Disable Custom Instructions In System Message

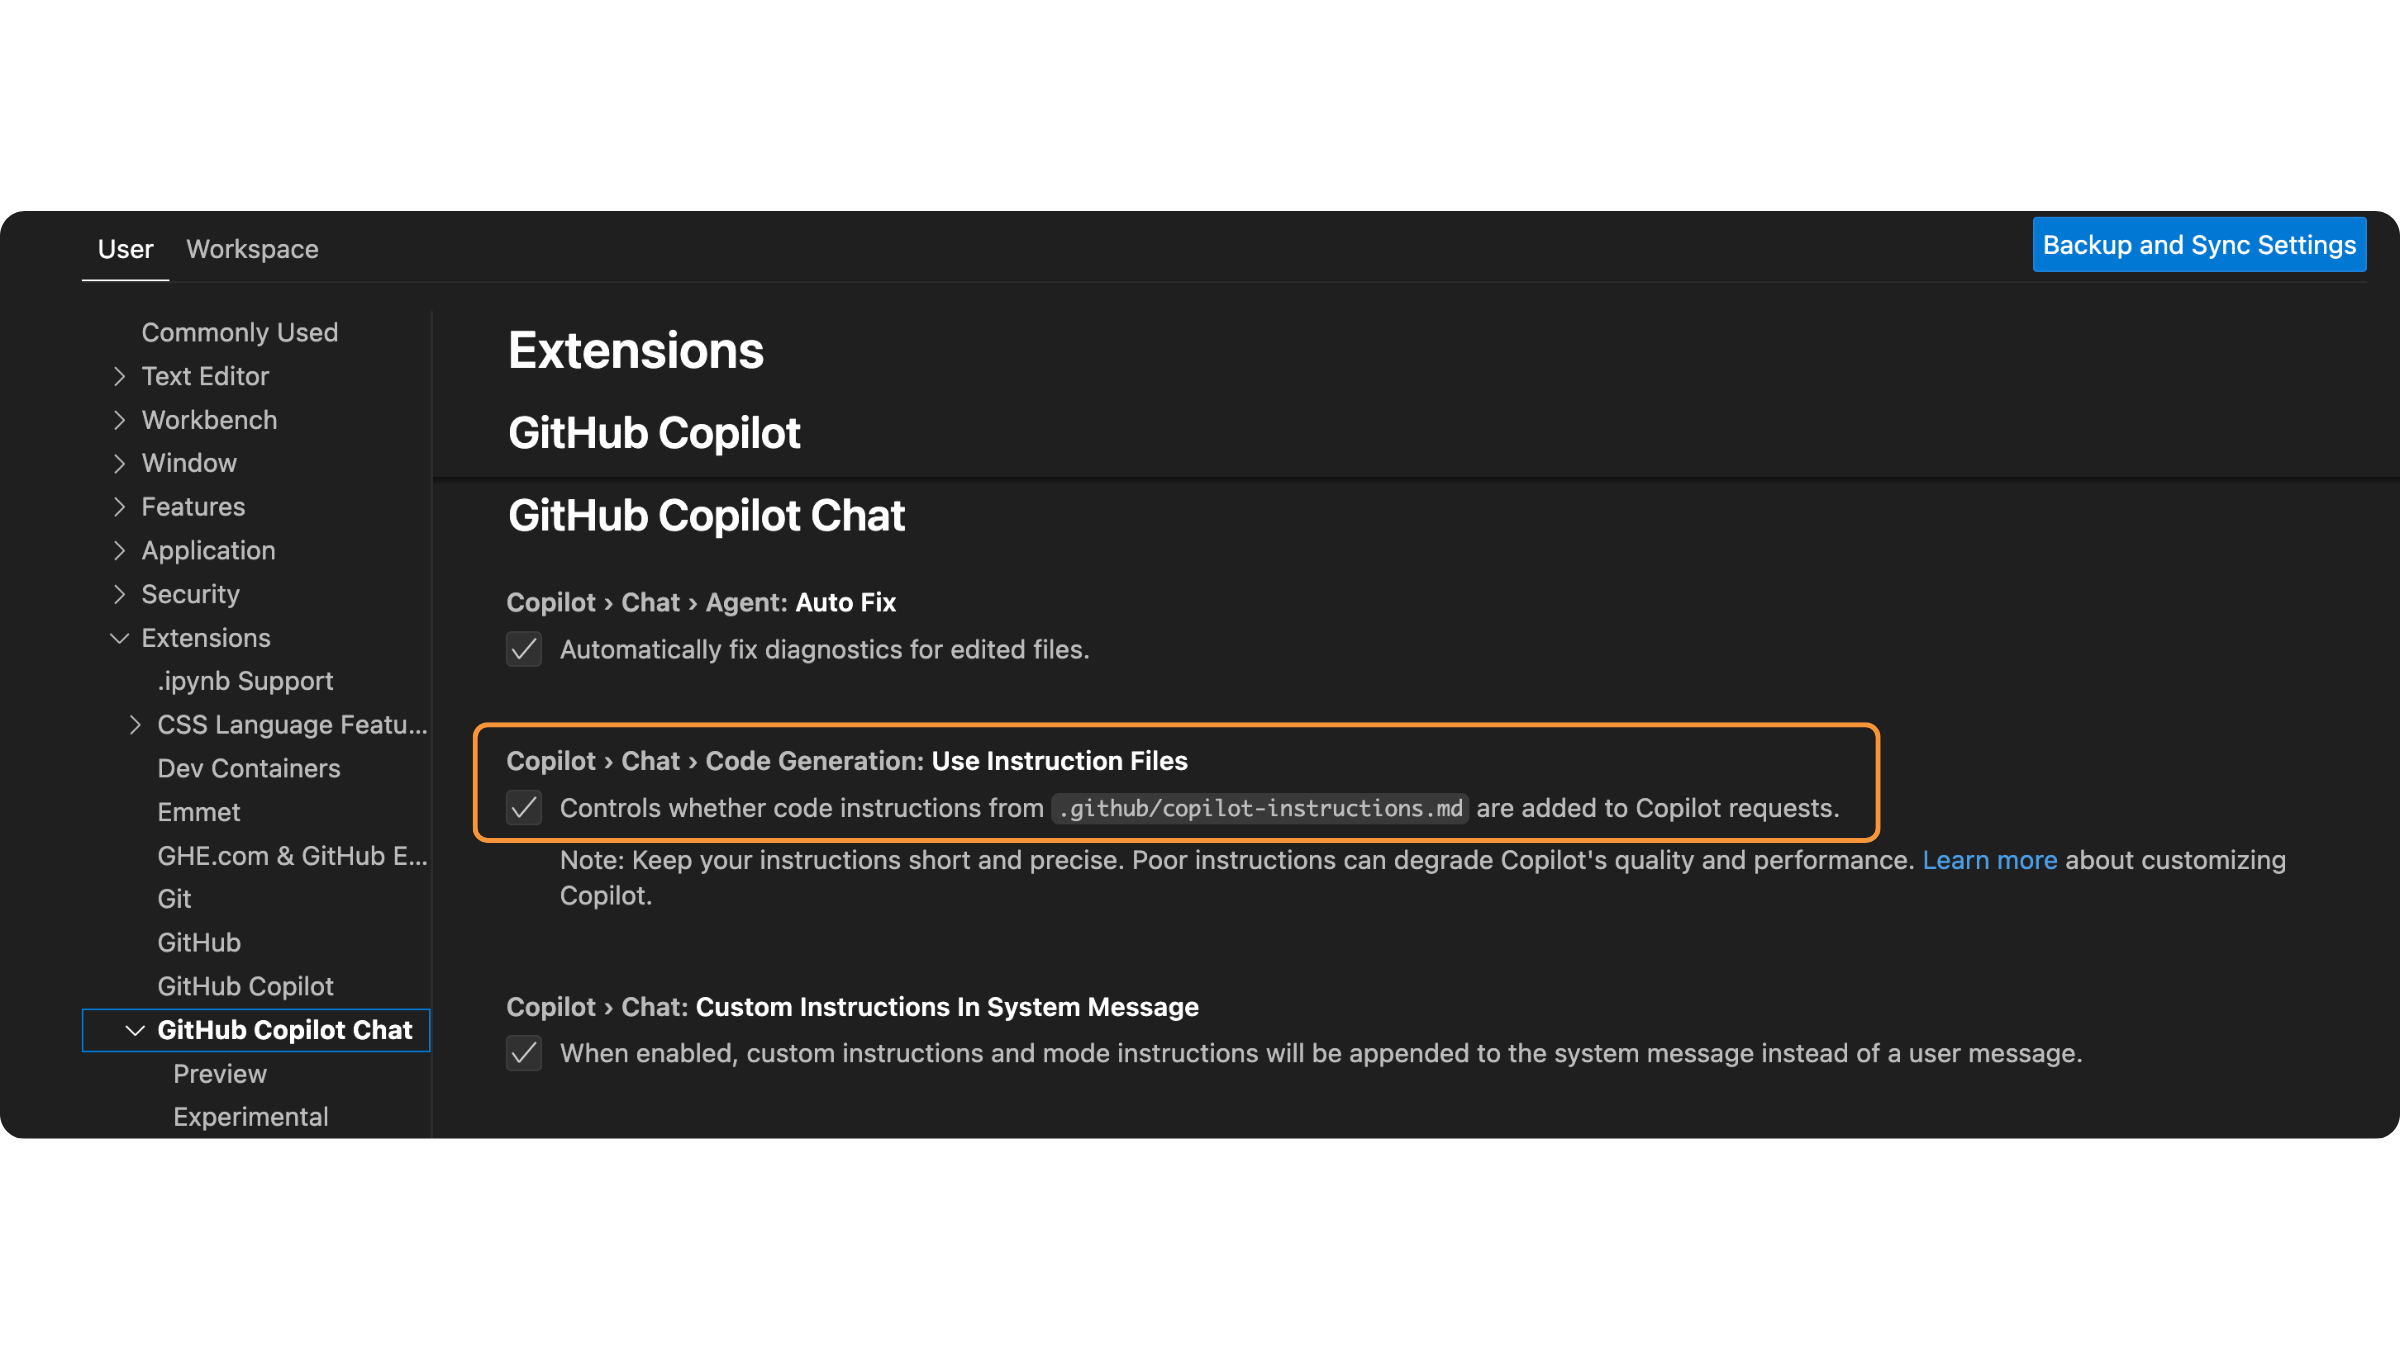(524, 1053)
